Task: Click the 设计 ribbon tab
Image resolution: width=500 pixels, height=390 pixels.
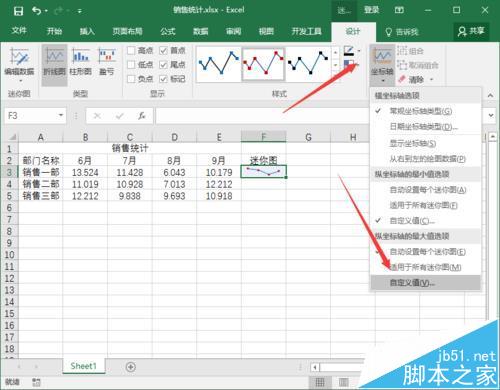Action: tap(353, 32)
